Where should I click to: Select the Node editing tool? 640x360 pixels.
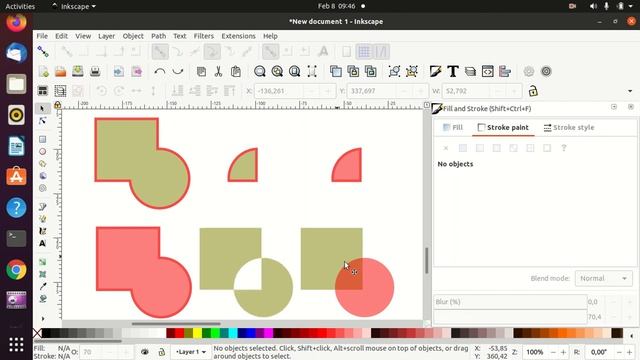(42, 121)
